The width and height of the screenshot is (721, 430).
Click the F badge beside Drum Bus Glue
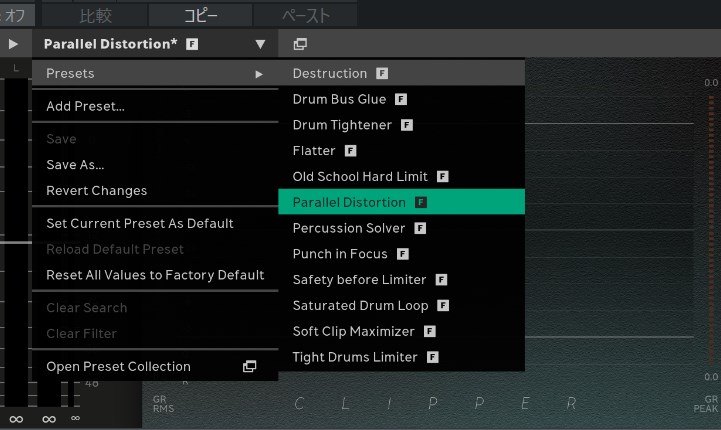[x=401, y=100]
